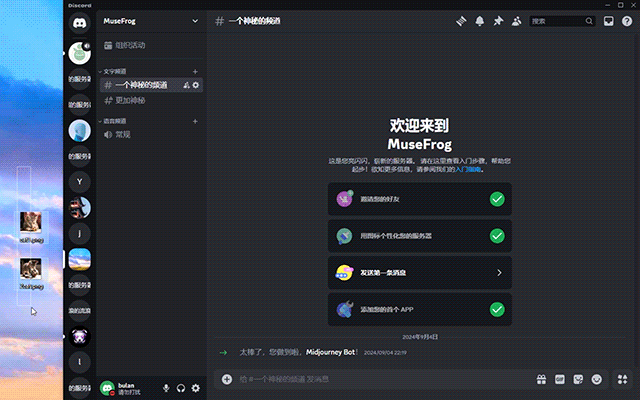Focus the message input field
Viewport: 640px width, 400px height.
pos(384,380)
